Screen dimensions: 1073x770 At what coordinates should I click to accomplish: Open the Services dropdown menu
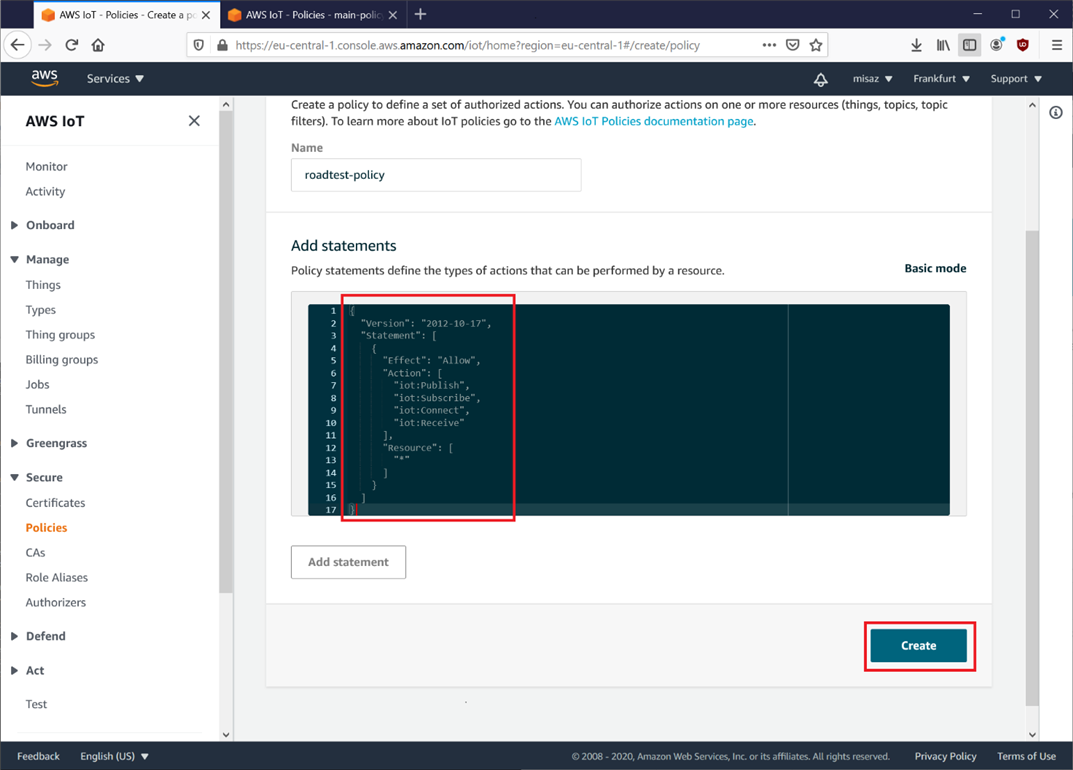pyautogui.click(x=115, y=79)
